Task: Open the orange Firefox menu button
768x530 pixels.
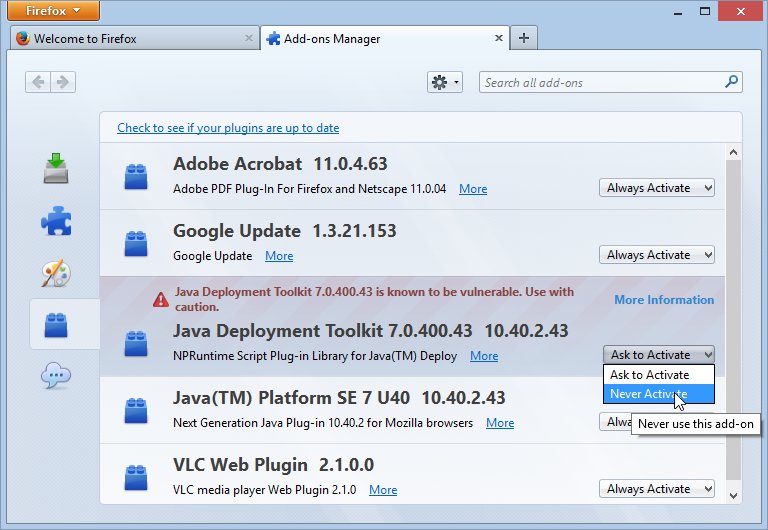Action: click(x=53, y=10)
